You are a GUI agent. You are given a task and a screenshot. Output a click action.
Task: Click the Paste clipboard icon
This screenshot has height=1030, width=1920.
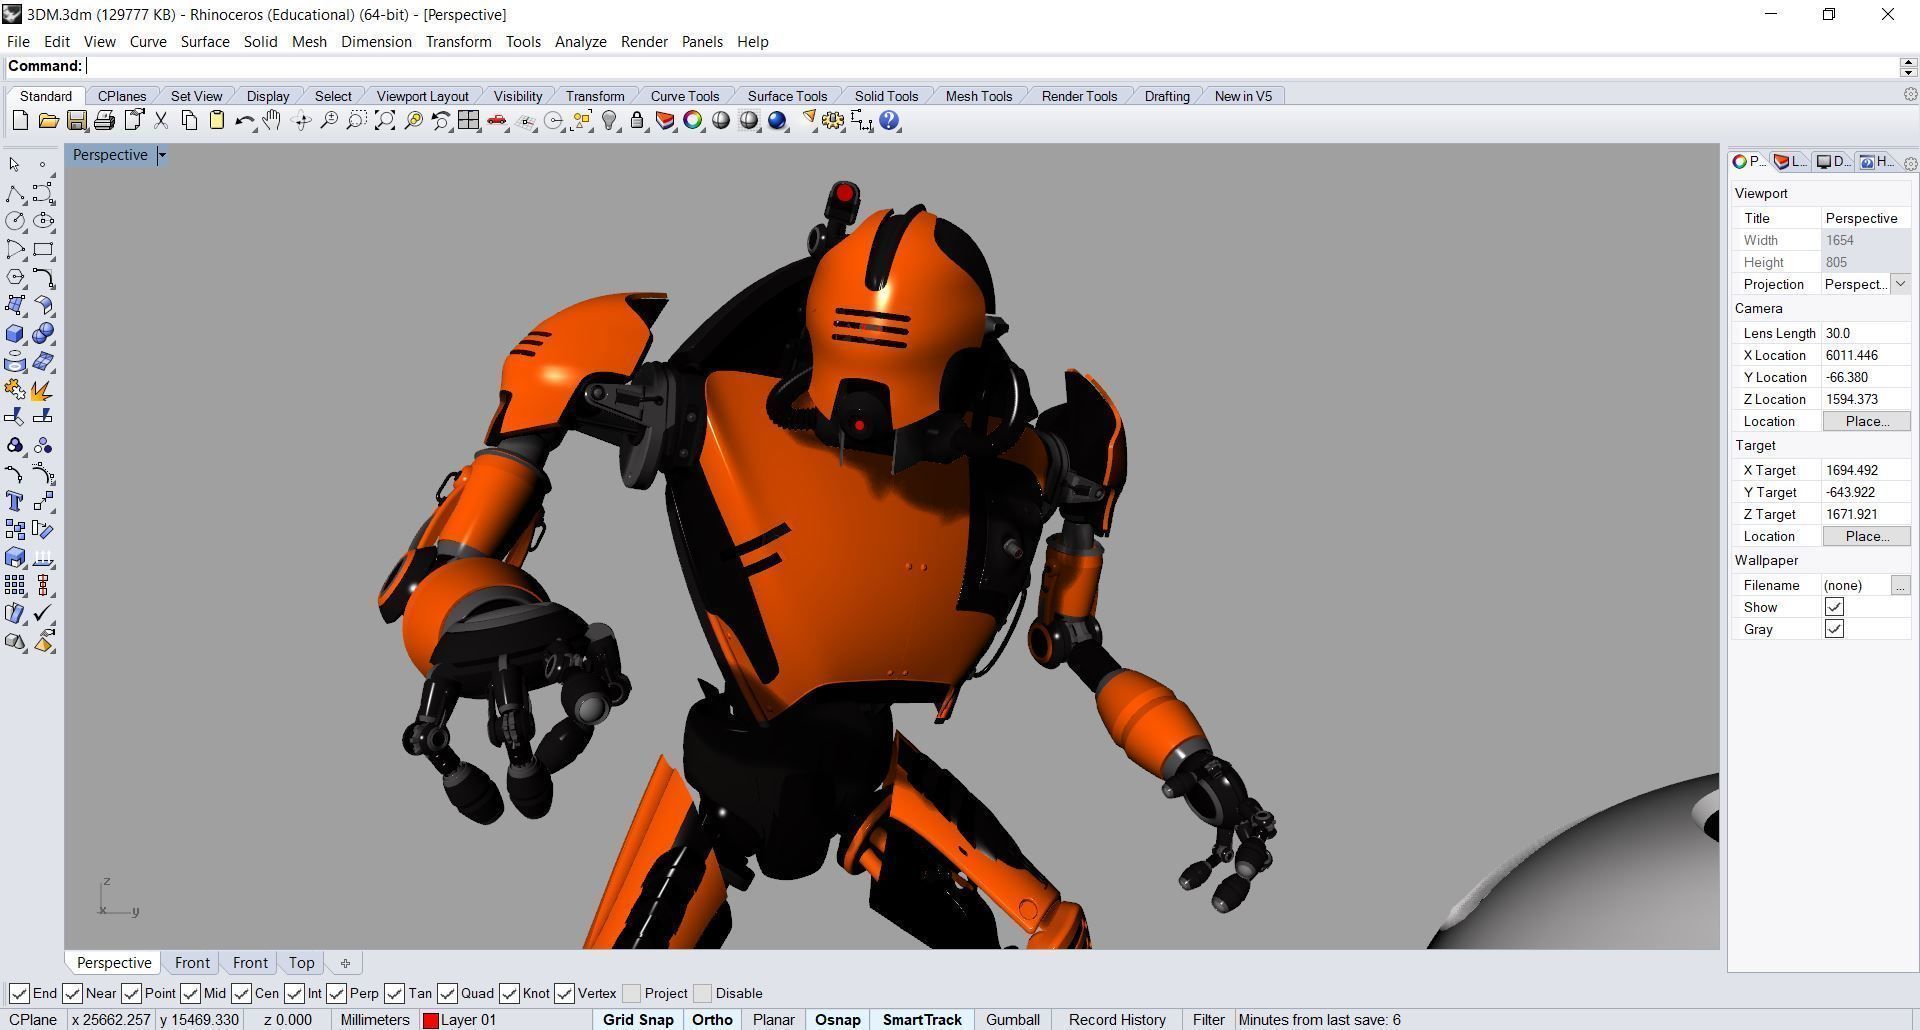pos(217,121)
